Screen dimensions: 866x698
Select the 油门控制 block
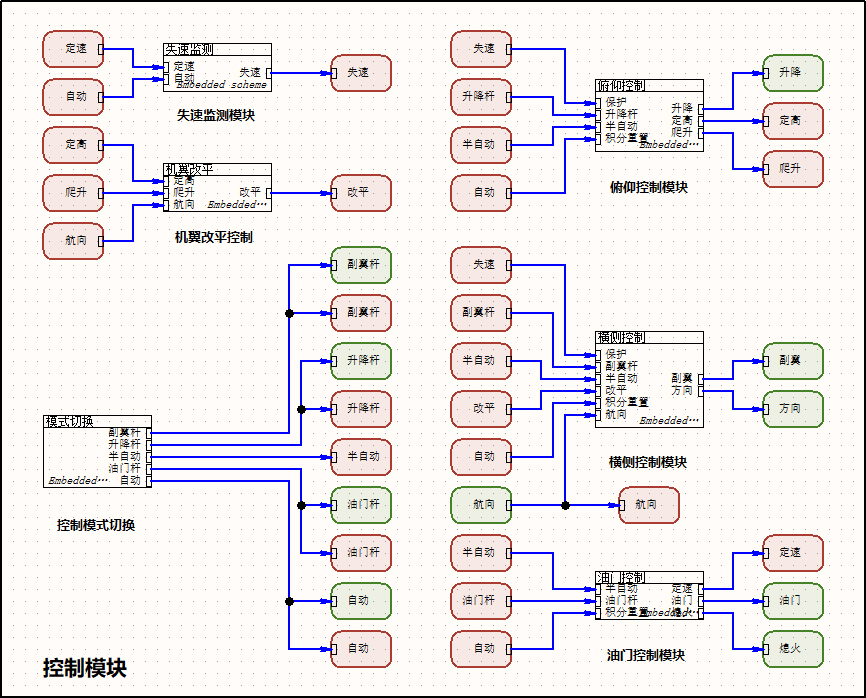648,596
